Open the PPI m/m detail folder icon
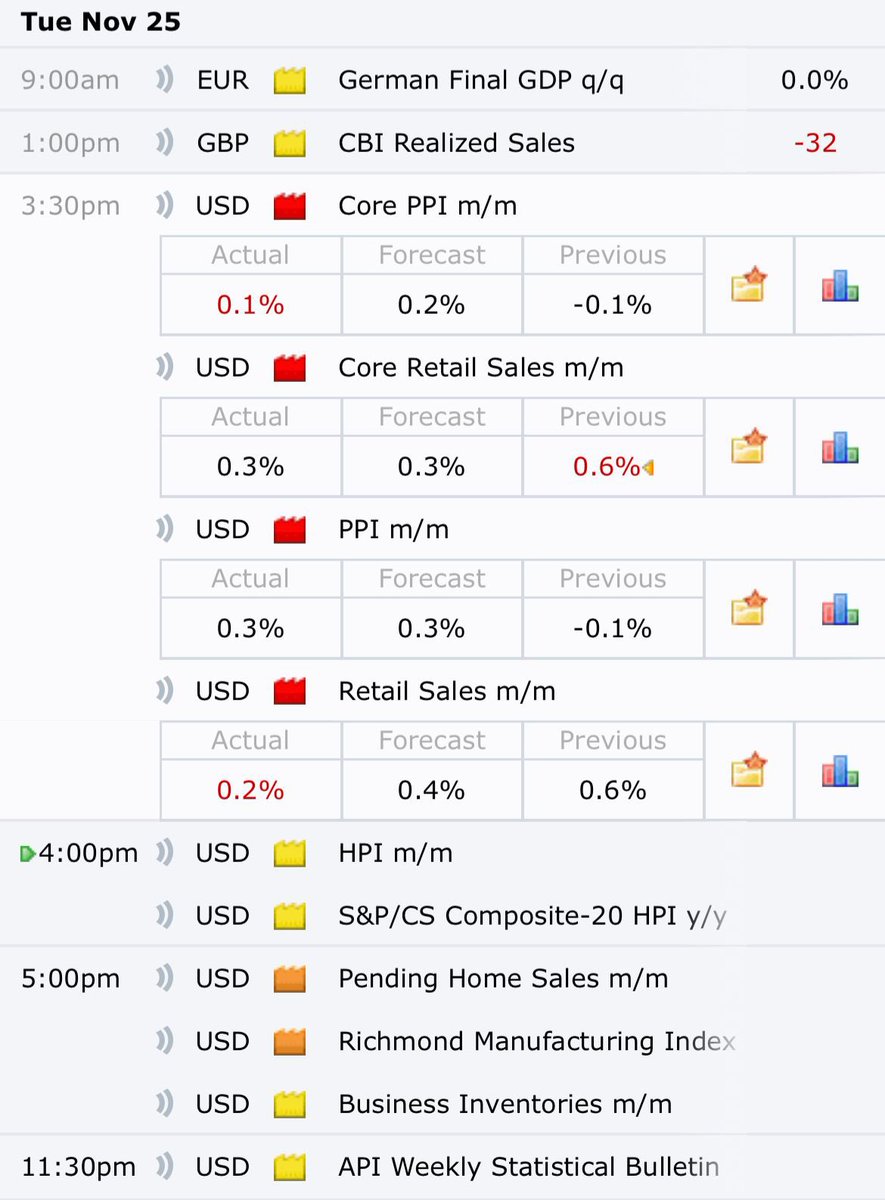 748,608
